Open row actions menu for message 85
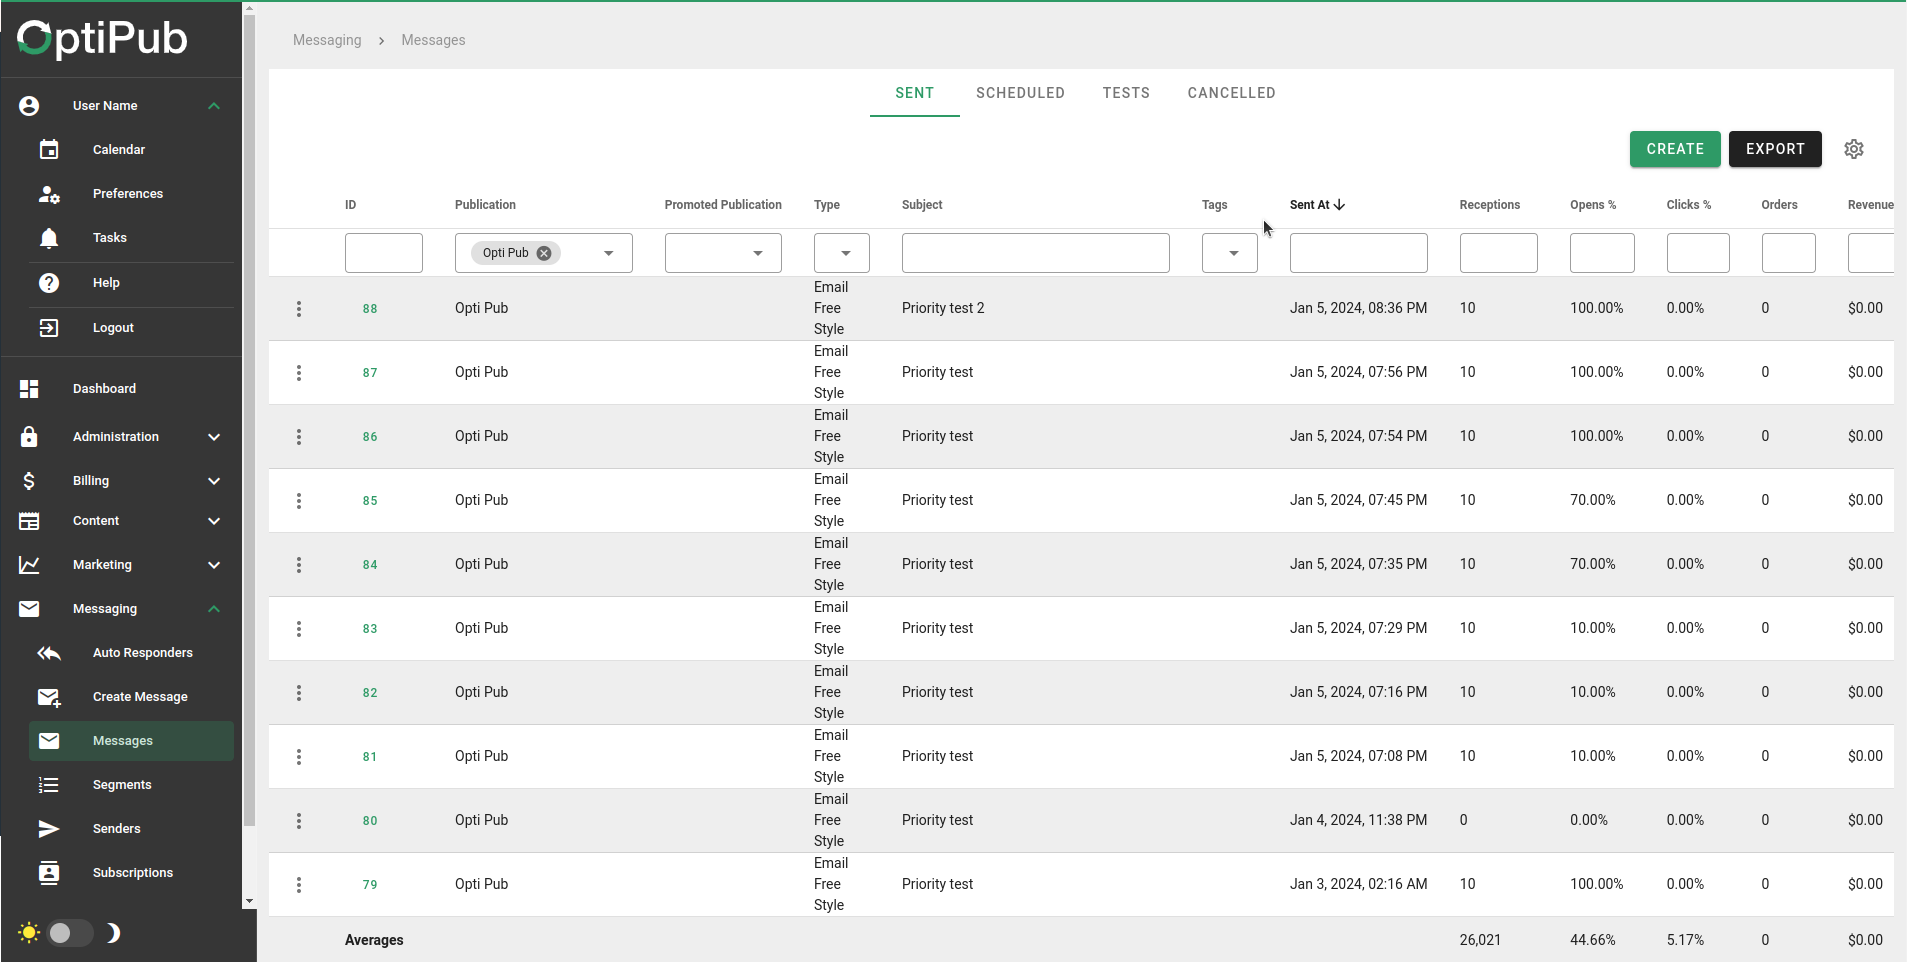Viewport: 1907px width, 962px height. [299, 501]
